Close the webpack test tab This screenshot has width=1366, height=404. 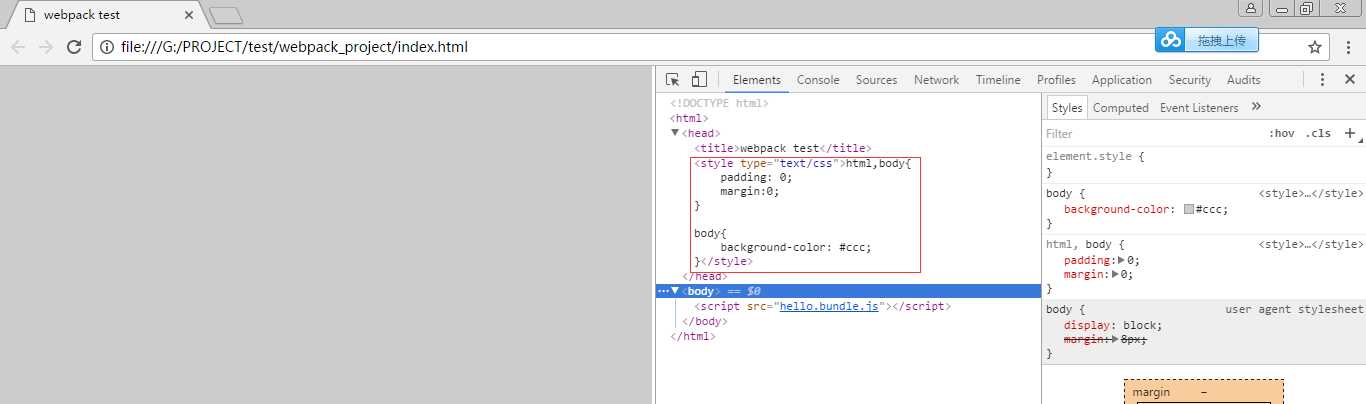pyautogui.click(x=190, y=15)
